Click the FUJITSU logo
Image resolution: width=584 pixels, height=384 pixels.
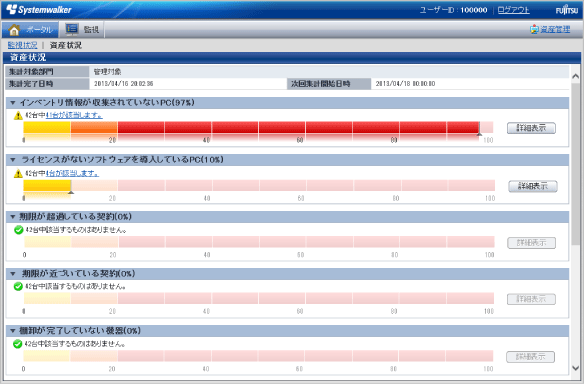567,10
